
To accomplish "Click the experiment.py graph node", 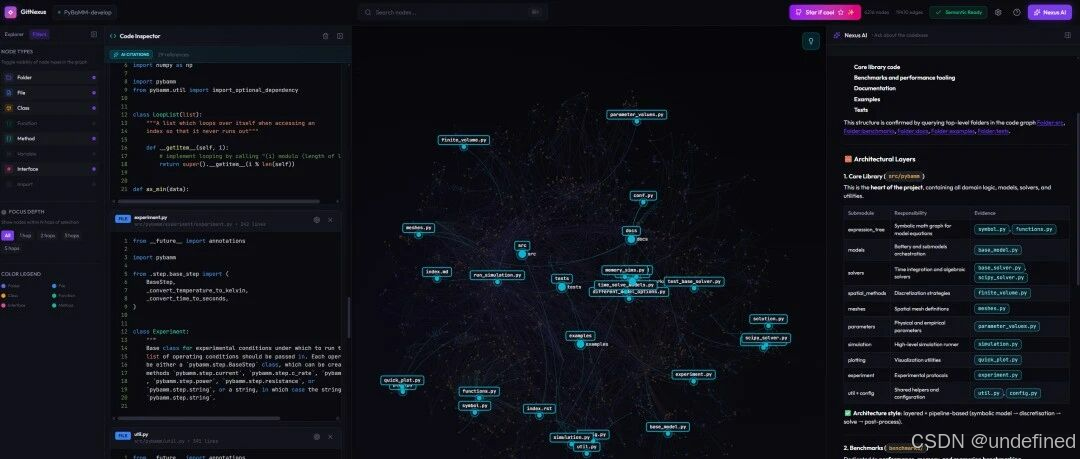I will point(694,375).
